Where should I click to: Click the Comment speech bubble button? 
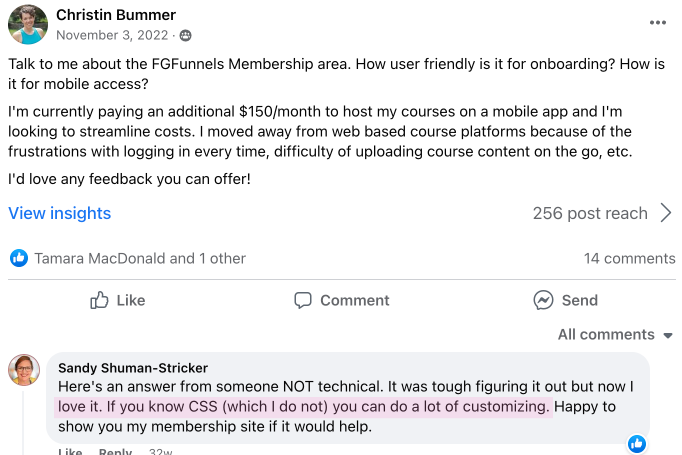click(341, 300)
